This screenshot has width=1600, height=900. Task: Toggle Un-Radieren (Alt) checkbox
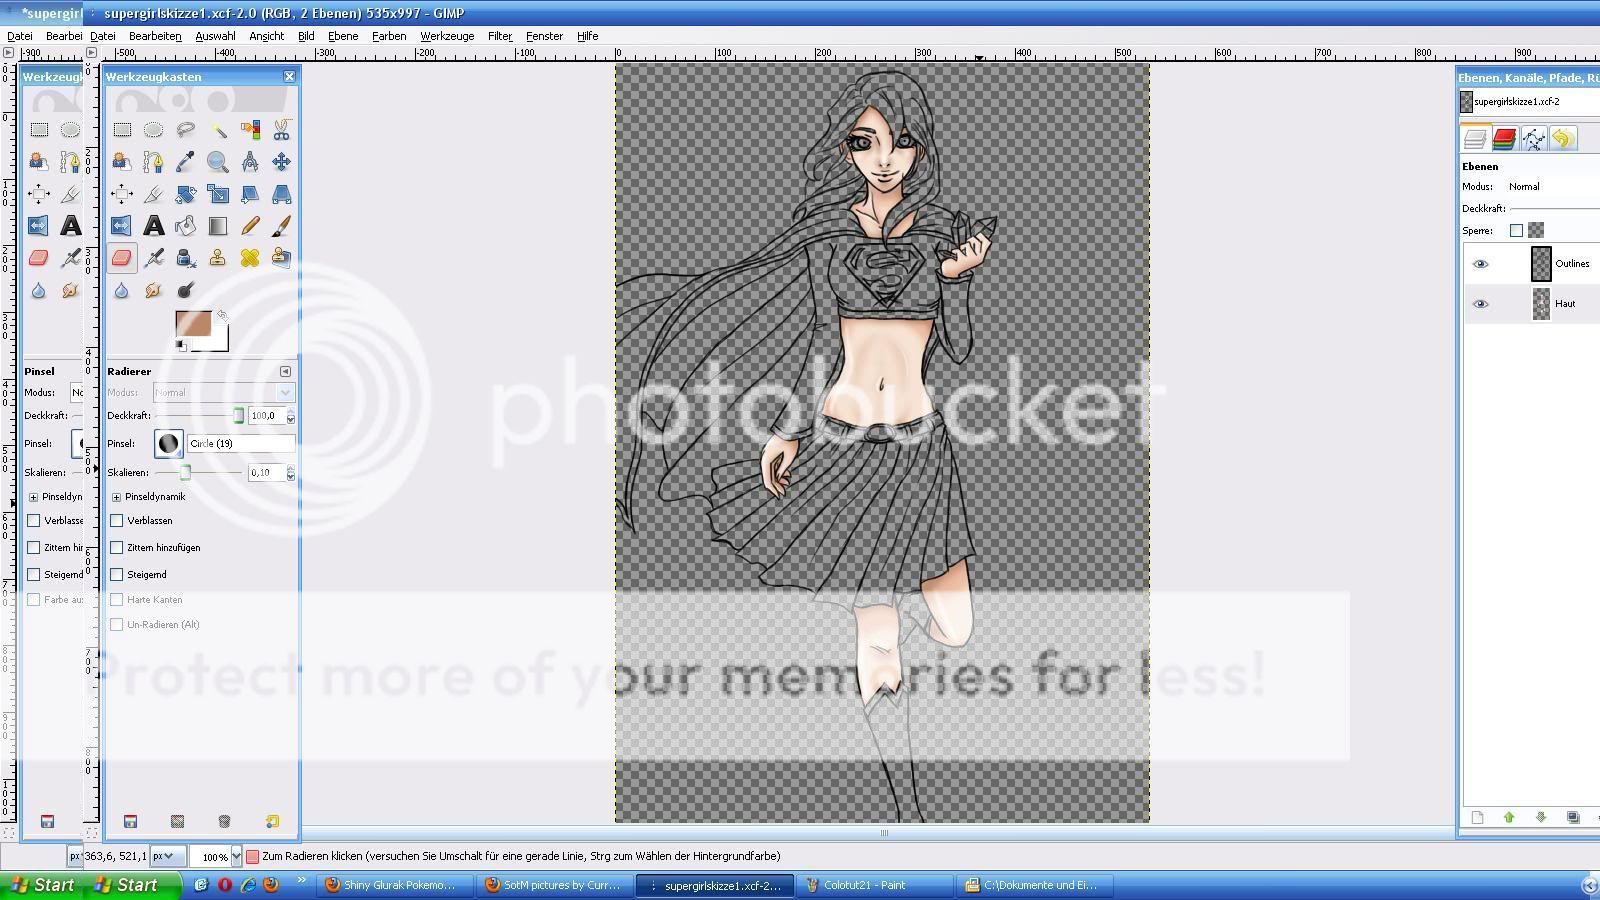[x=117, y=625]
